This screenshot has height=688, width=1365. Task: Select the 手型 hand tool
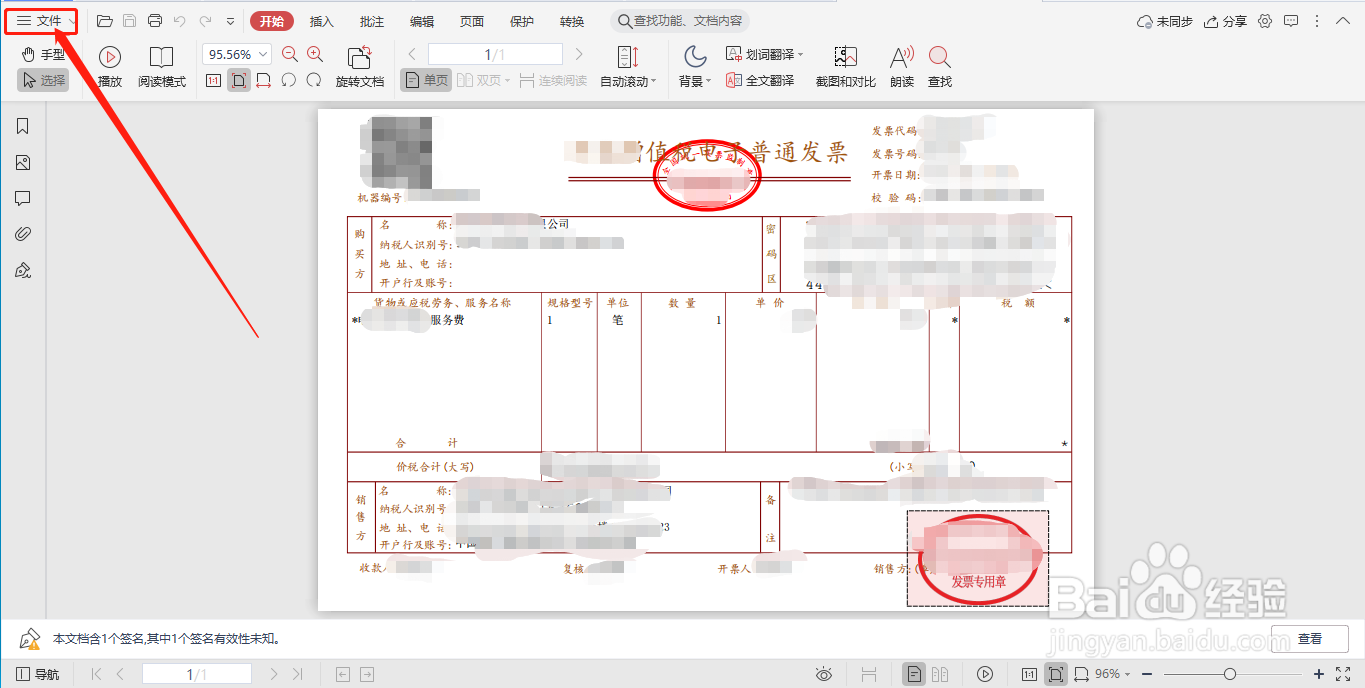(43, 55)
